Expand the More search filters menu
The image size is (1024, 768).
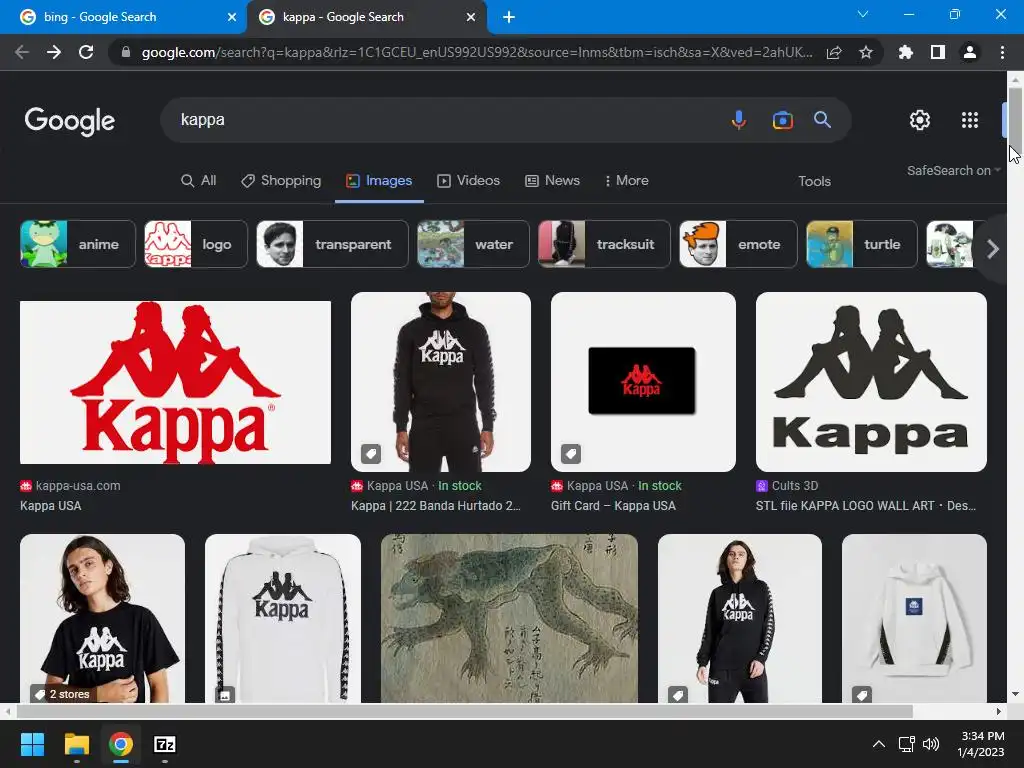[626, 181]
